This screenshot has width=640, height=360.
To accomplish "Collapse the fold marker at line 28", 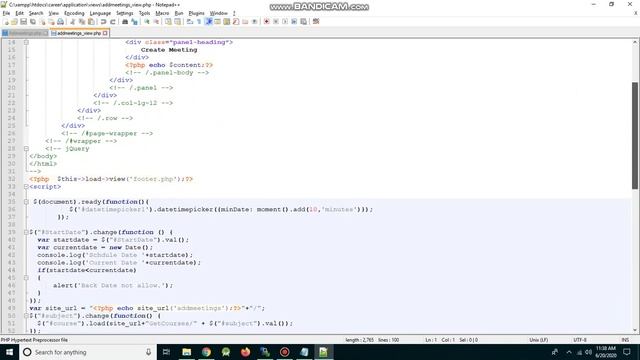I will [26, 149].
